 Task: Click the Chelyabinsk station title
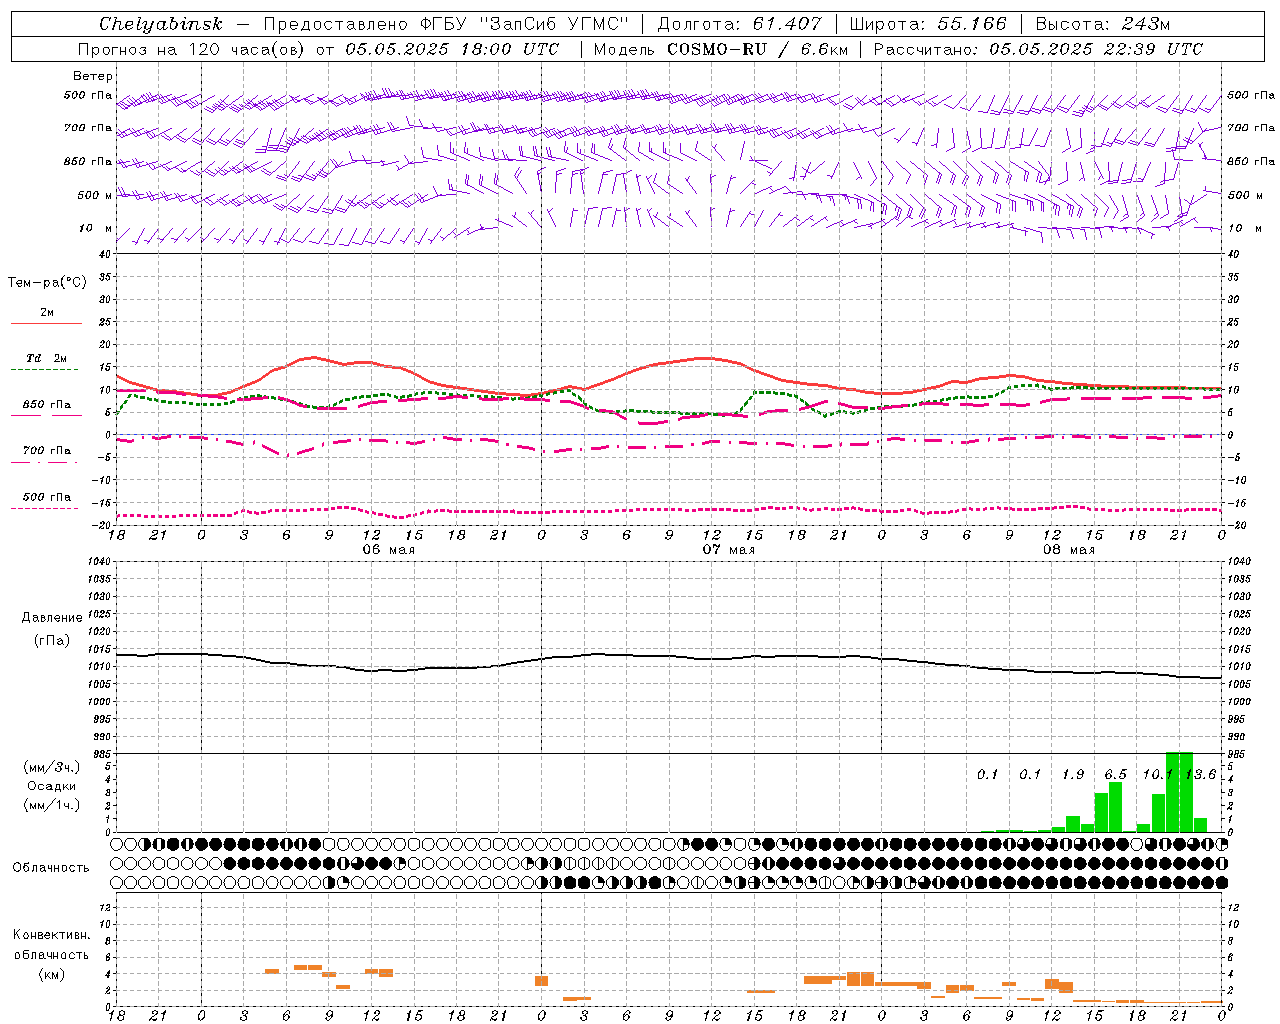[160, 24]
